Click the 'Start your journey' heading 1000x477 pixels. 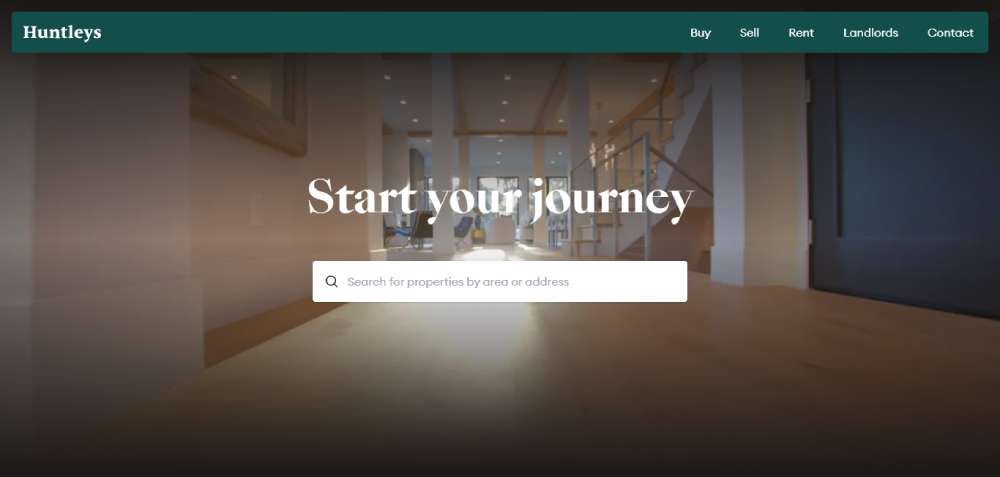500,198
